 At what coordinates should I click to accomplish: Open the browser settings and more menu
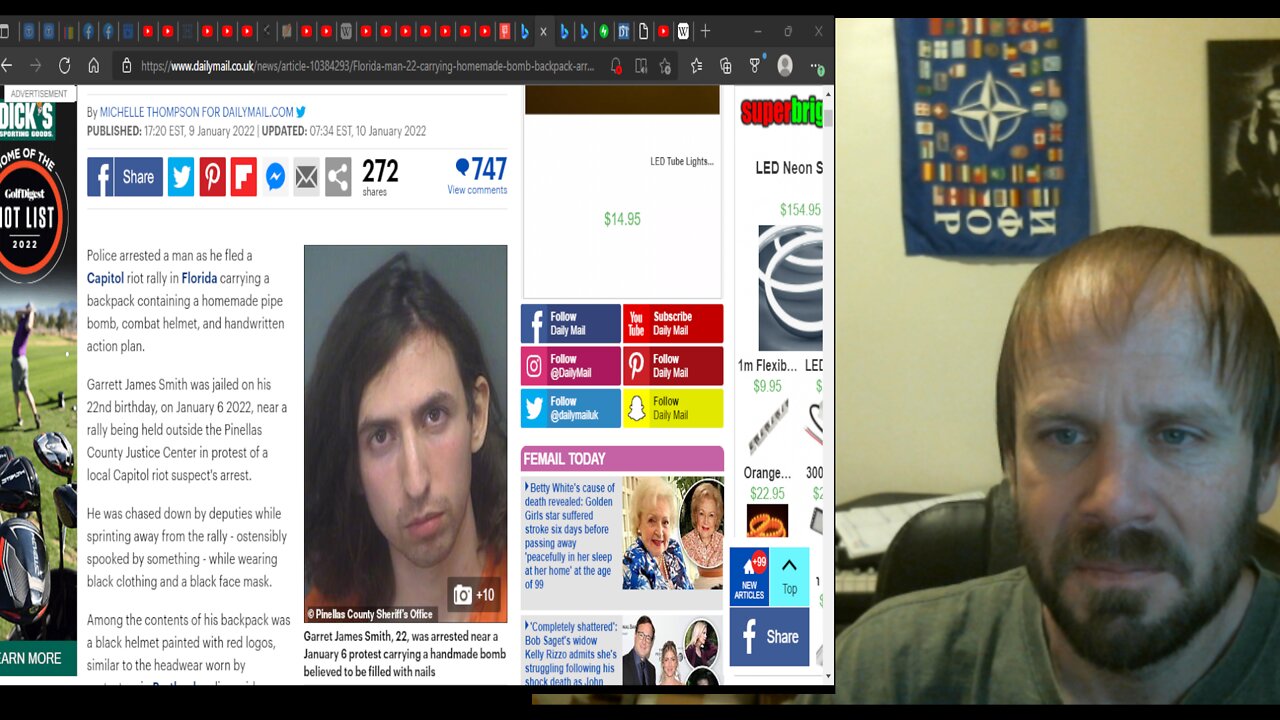(818, 68)
